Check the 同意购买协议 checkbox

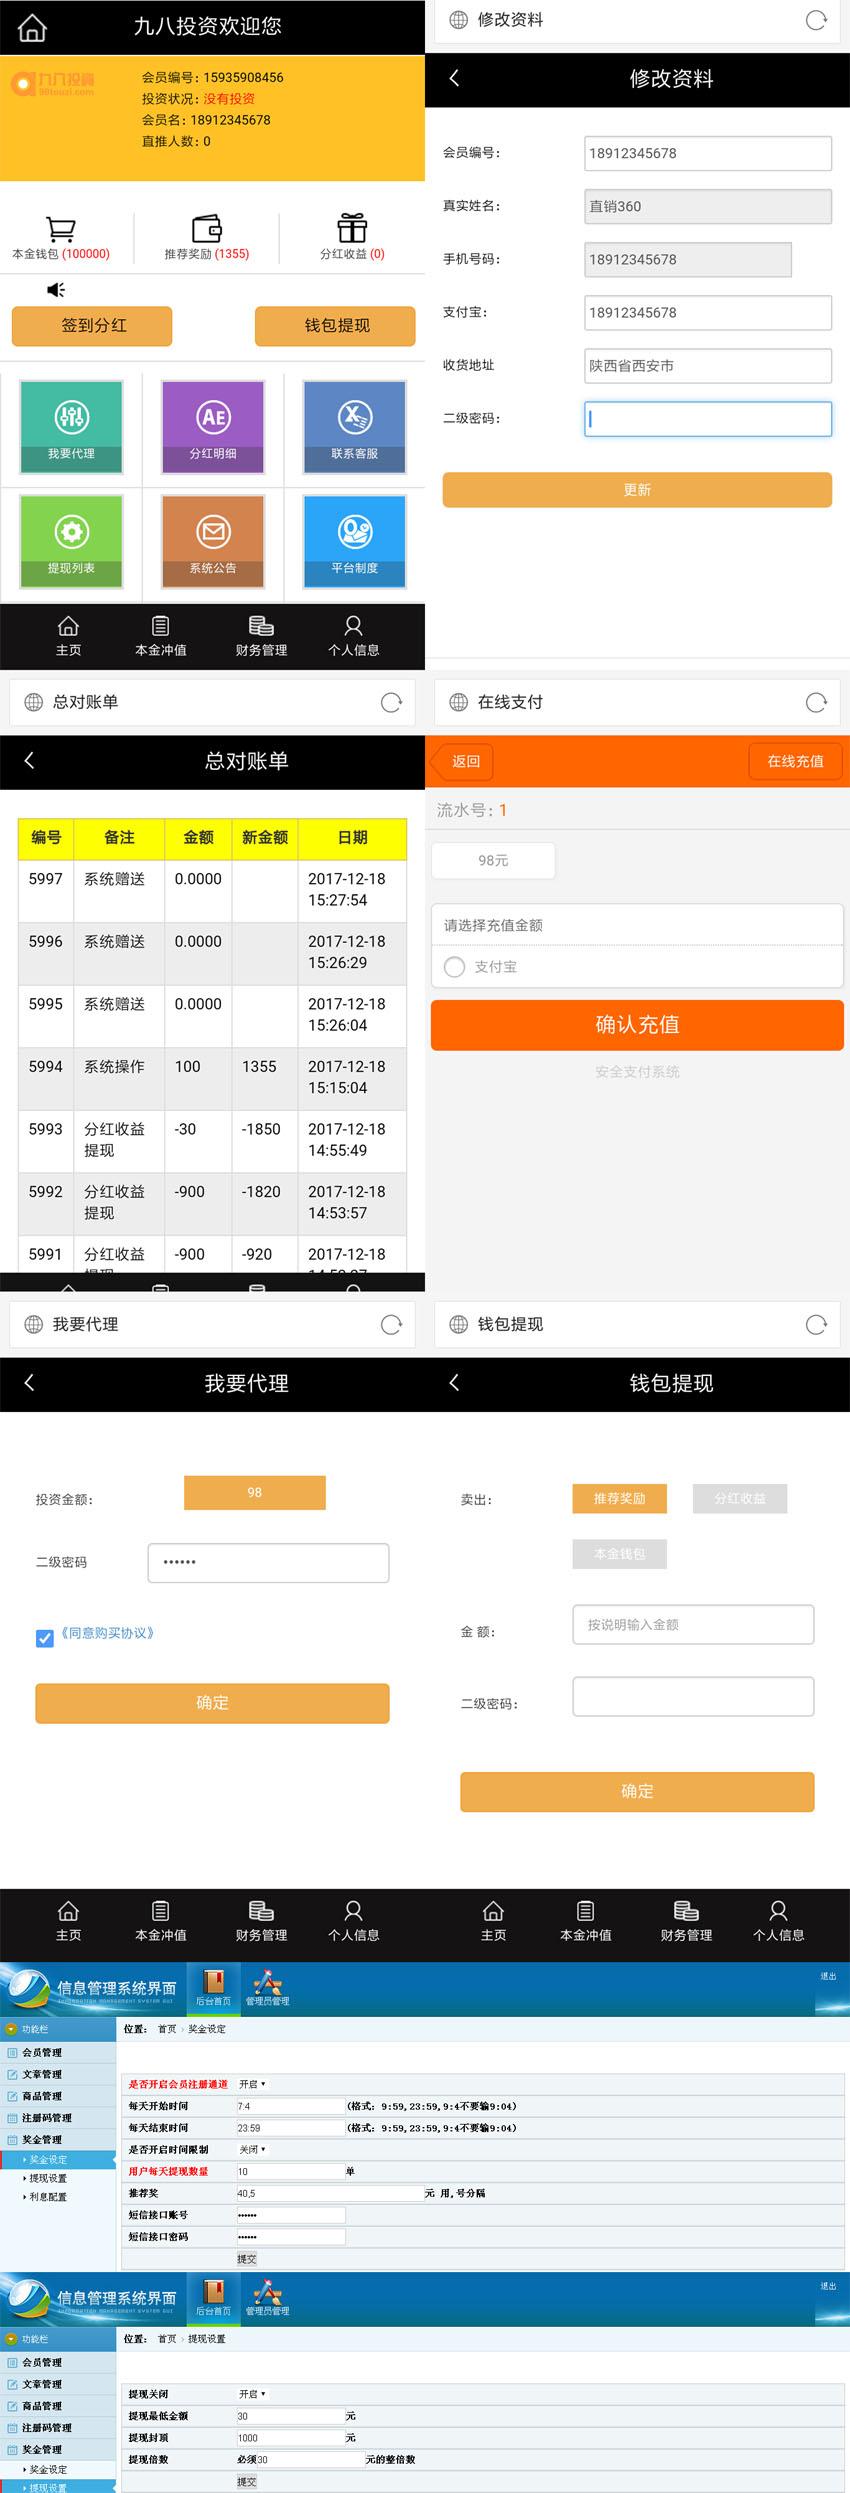coord(45,1638)
